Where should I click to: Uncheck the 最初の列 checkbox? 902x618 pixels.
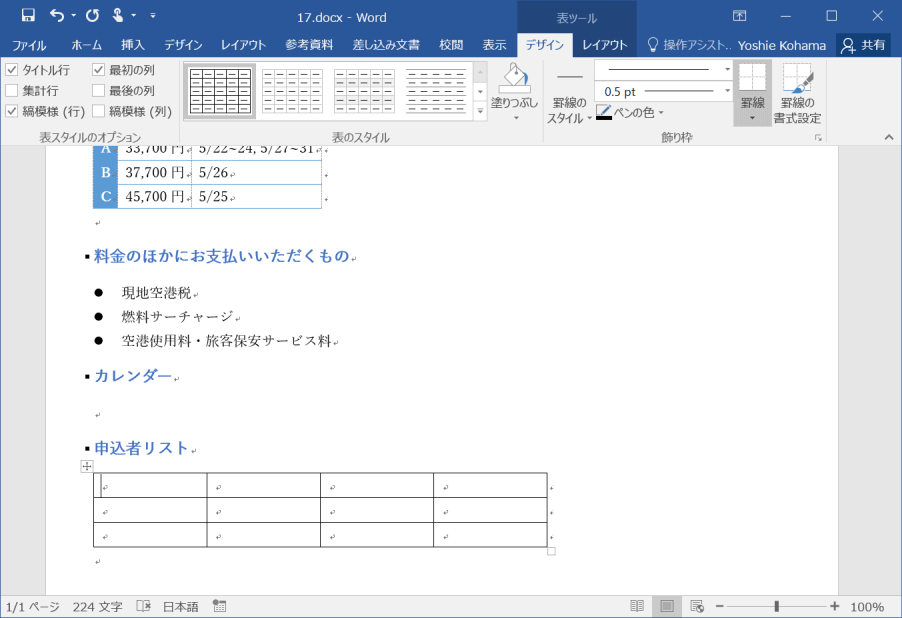click(98, 70)
